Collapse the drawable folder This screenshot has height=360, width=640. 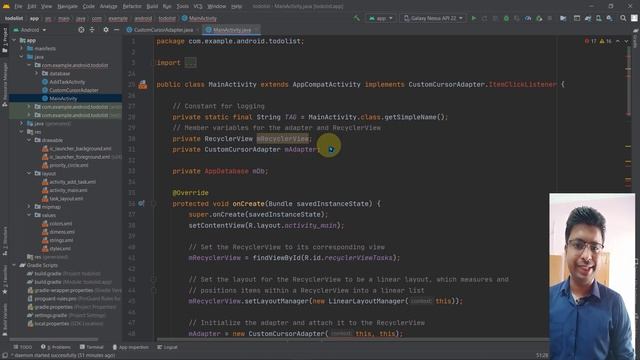(29, 140)
